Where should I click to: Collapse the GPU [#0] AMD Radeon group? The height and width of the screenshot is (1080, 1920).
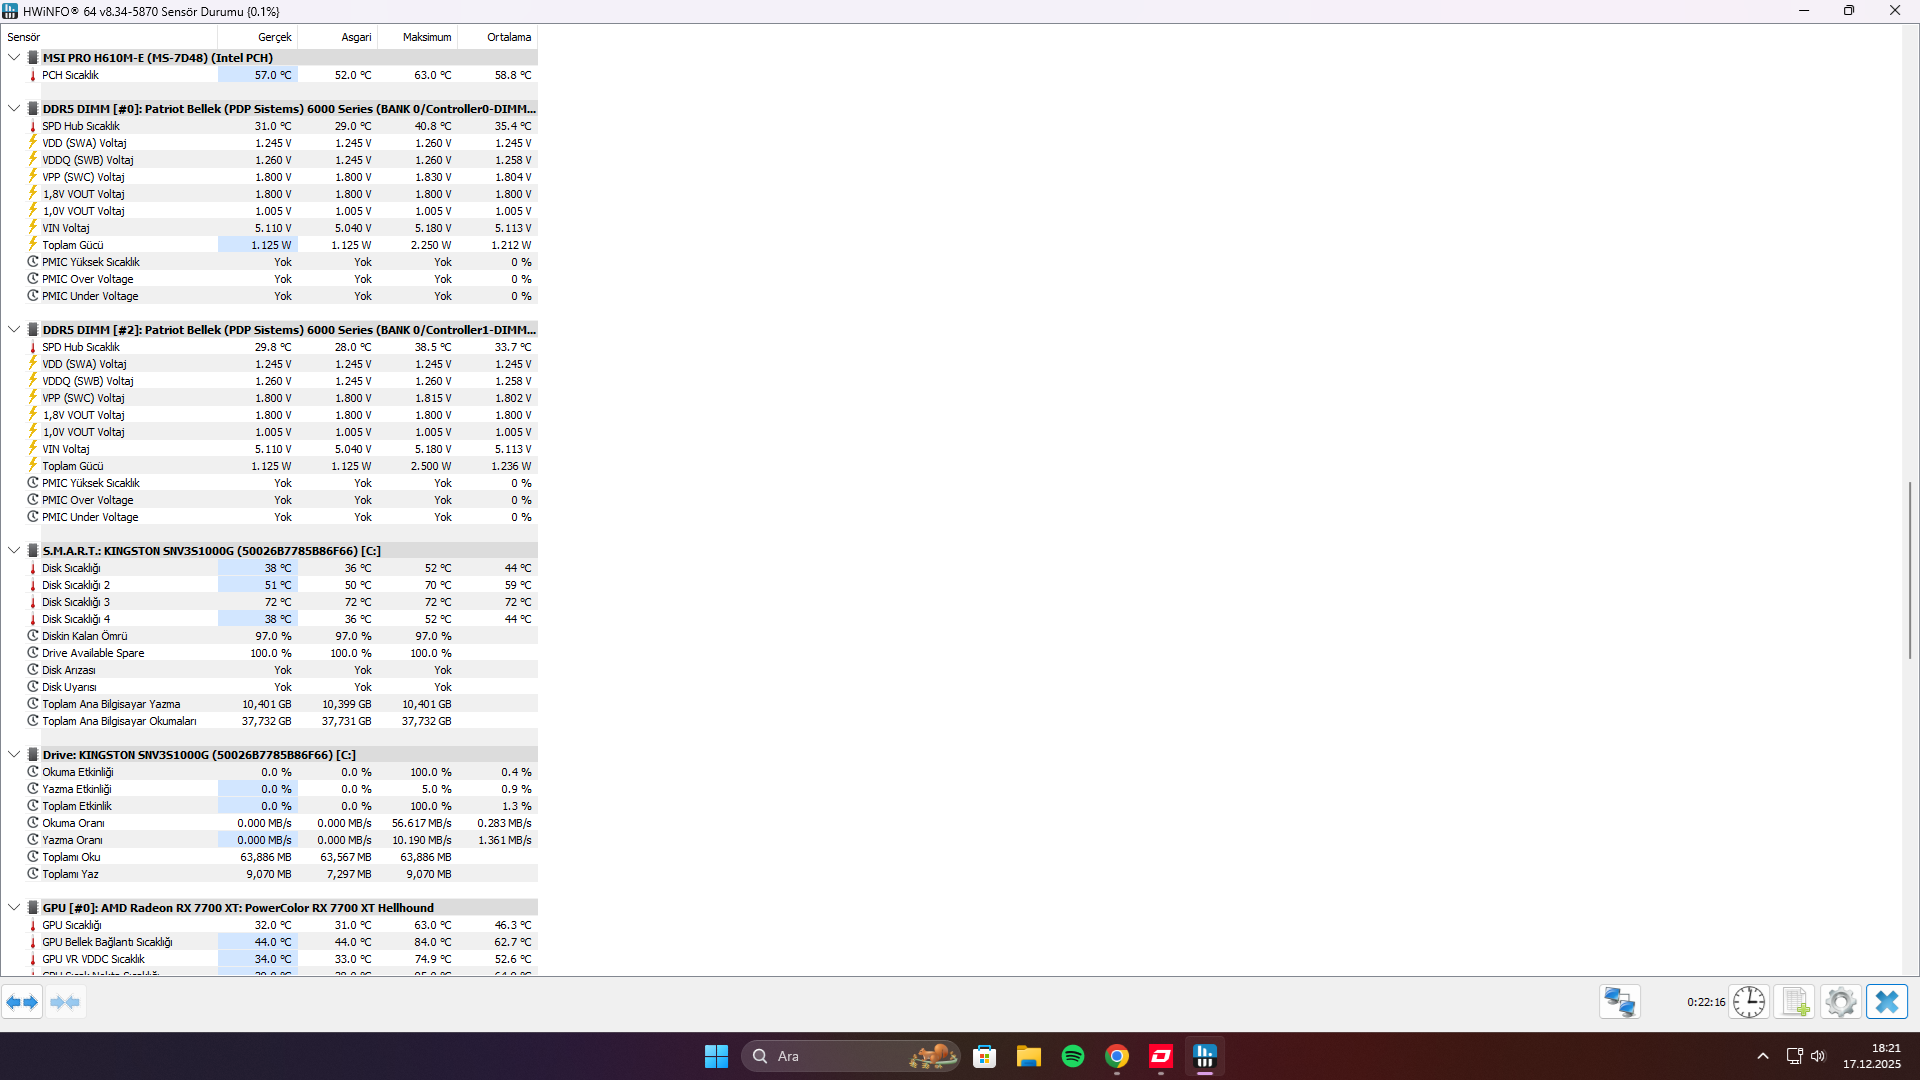[x=14, y=908]
